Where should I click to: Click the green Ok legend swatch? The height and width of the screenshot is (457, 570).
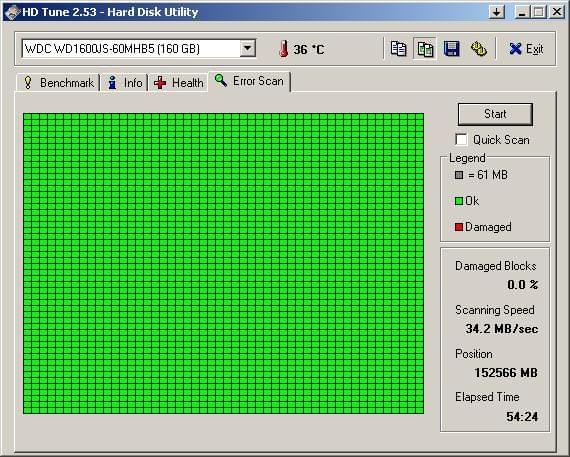pyautogui.click(x=459, y=201)
